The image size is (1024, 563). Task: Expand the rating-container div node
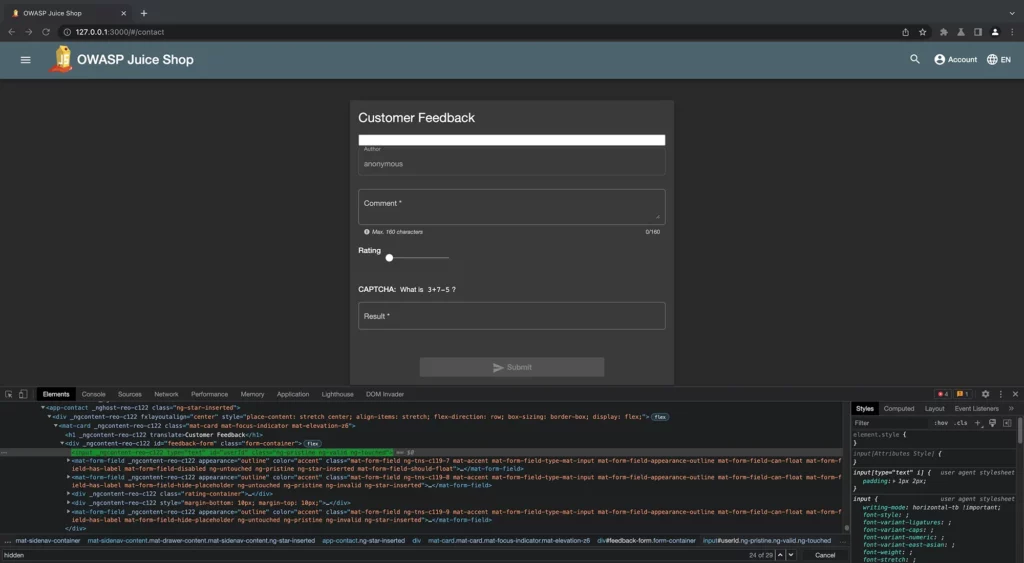(x=69, y=494)
